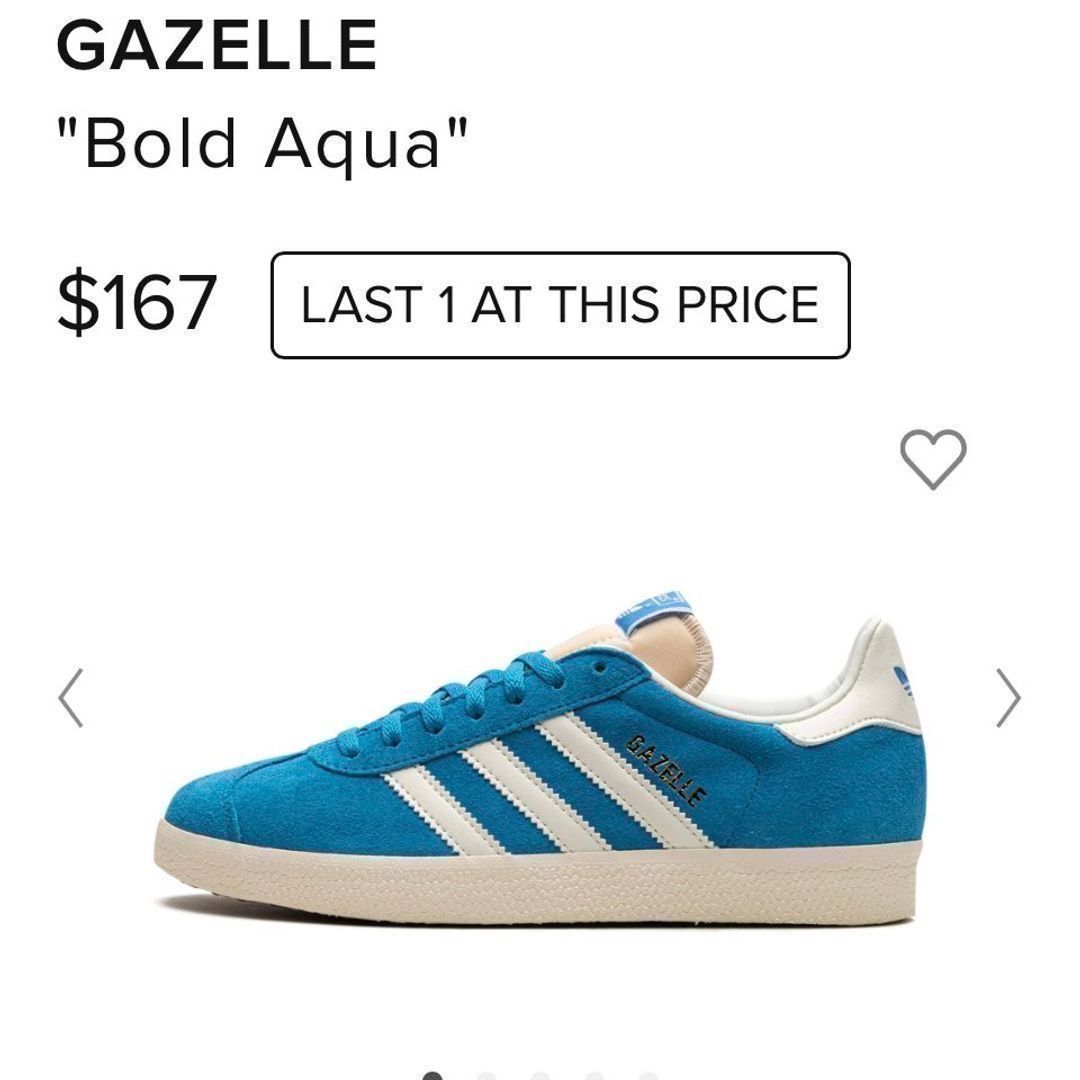The height and width of the screenshot is (1080, 1080).
Task: Select the "Bold Aqua" colorway name
Action: tap(262, 143)
